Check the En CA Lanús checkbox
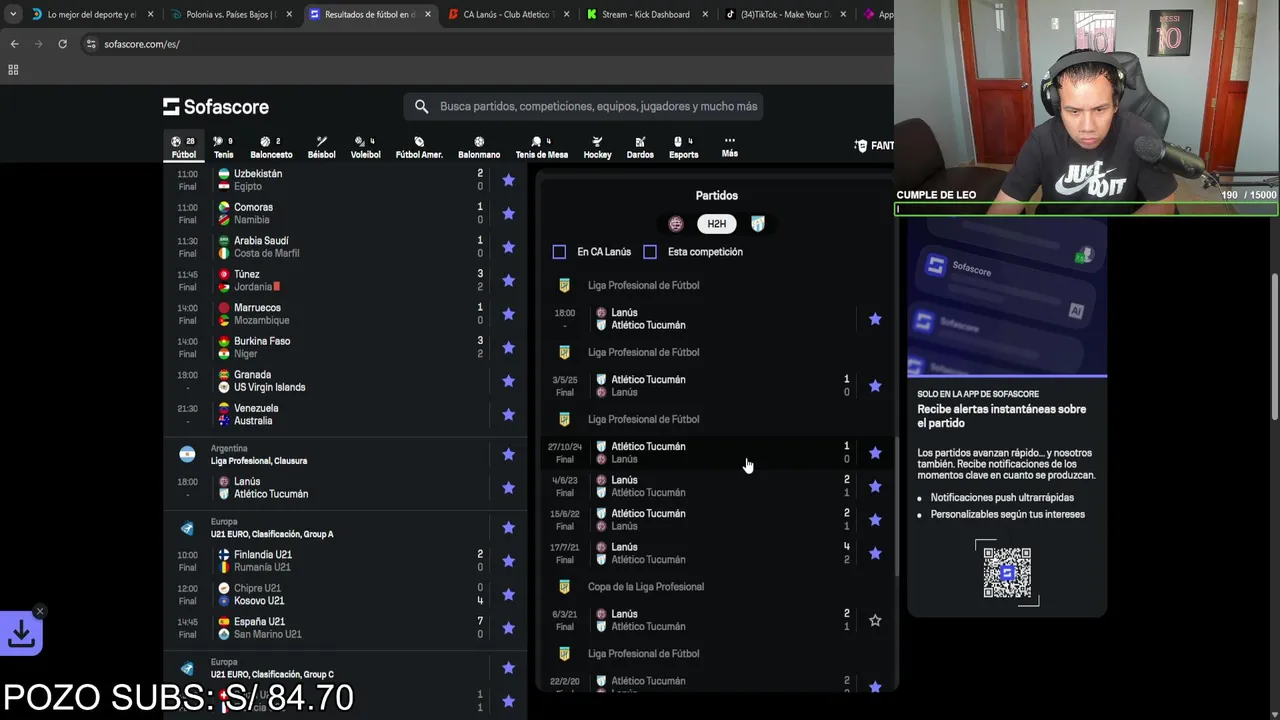The width and height of the screenshot is (1280, 720). (559, 252)
